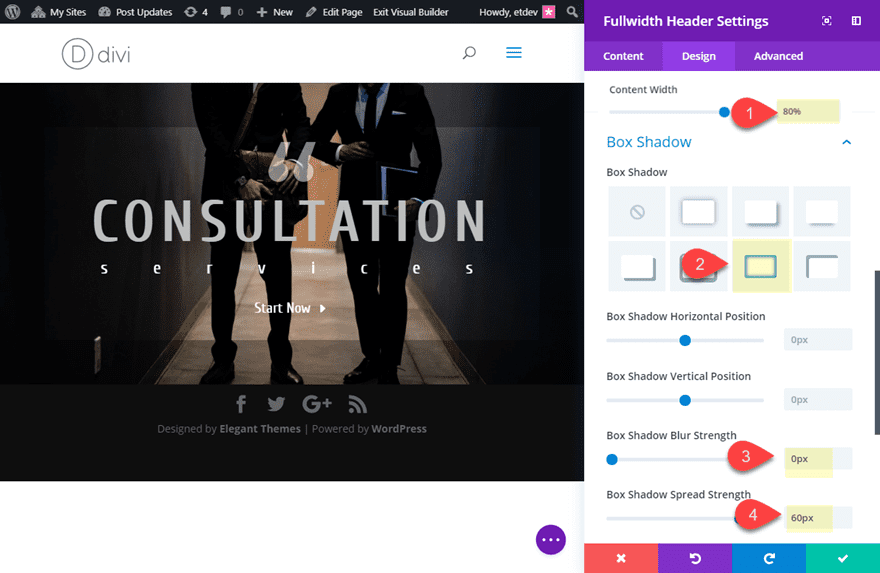This screenshot has height=573, width=880.
Task: Click the purple undo button
Action: 695,558
